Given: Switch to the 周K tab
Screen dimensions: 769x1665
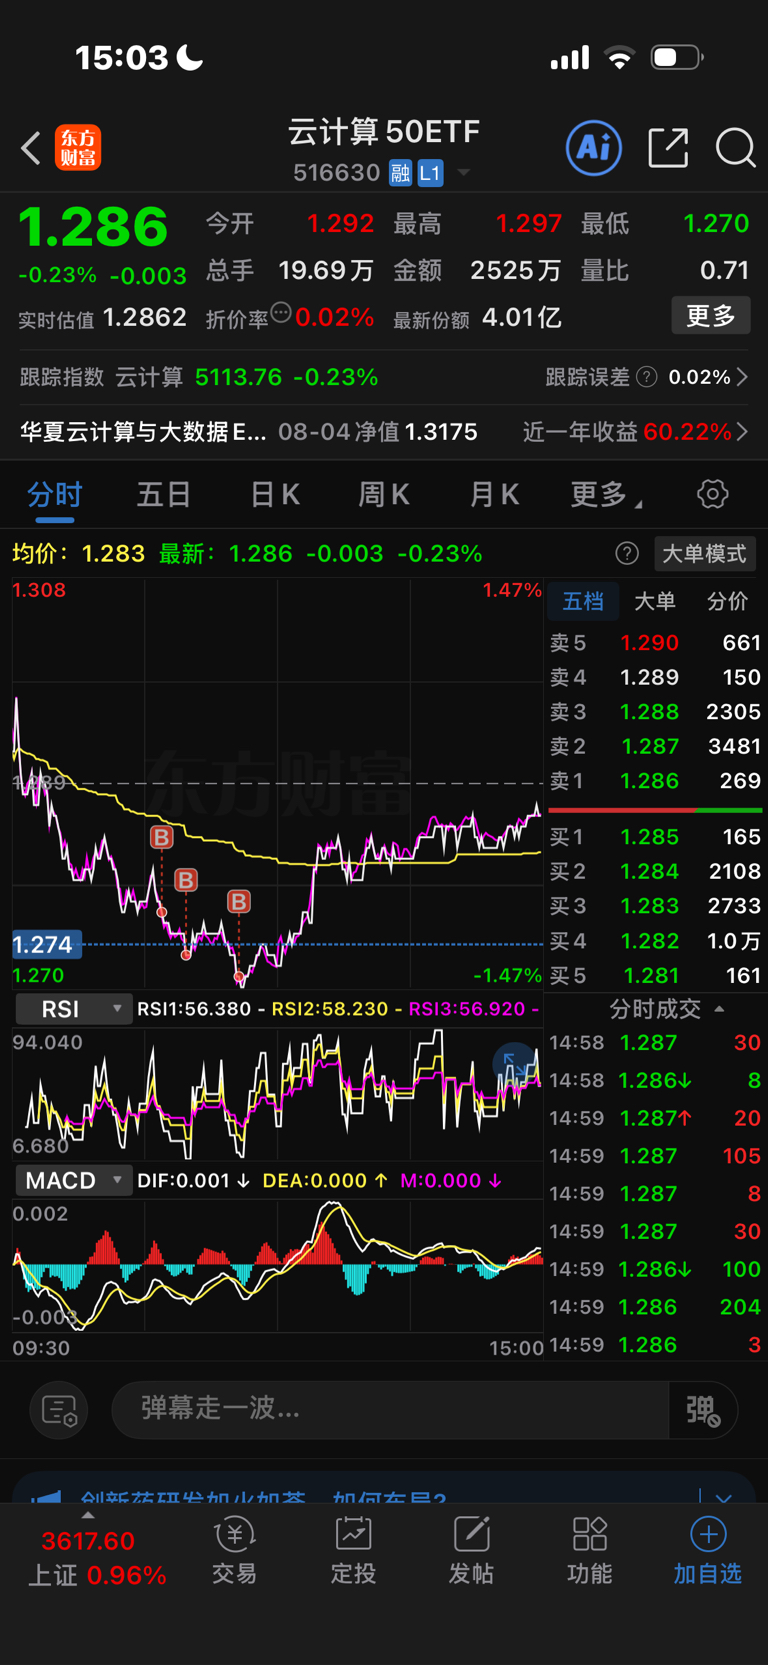Looking at the screenshot, I should tap(384, 494).
